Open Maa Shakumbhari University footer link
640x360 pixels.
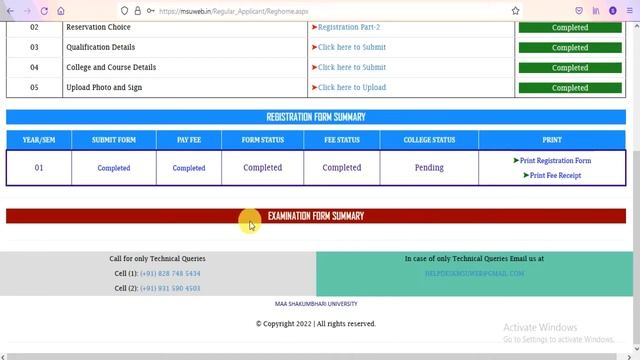[316, 304]
